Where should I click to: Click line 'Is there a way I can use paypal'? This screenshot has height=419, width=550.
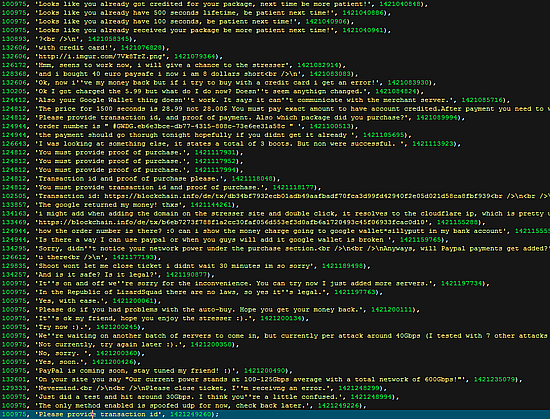tap(225, 240)
